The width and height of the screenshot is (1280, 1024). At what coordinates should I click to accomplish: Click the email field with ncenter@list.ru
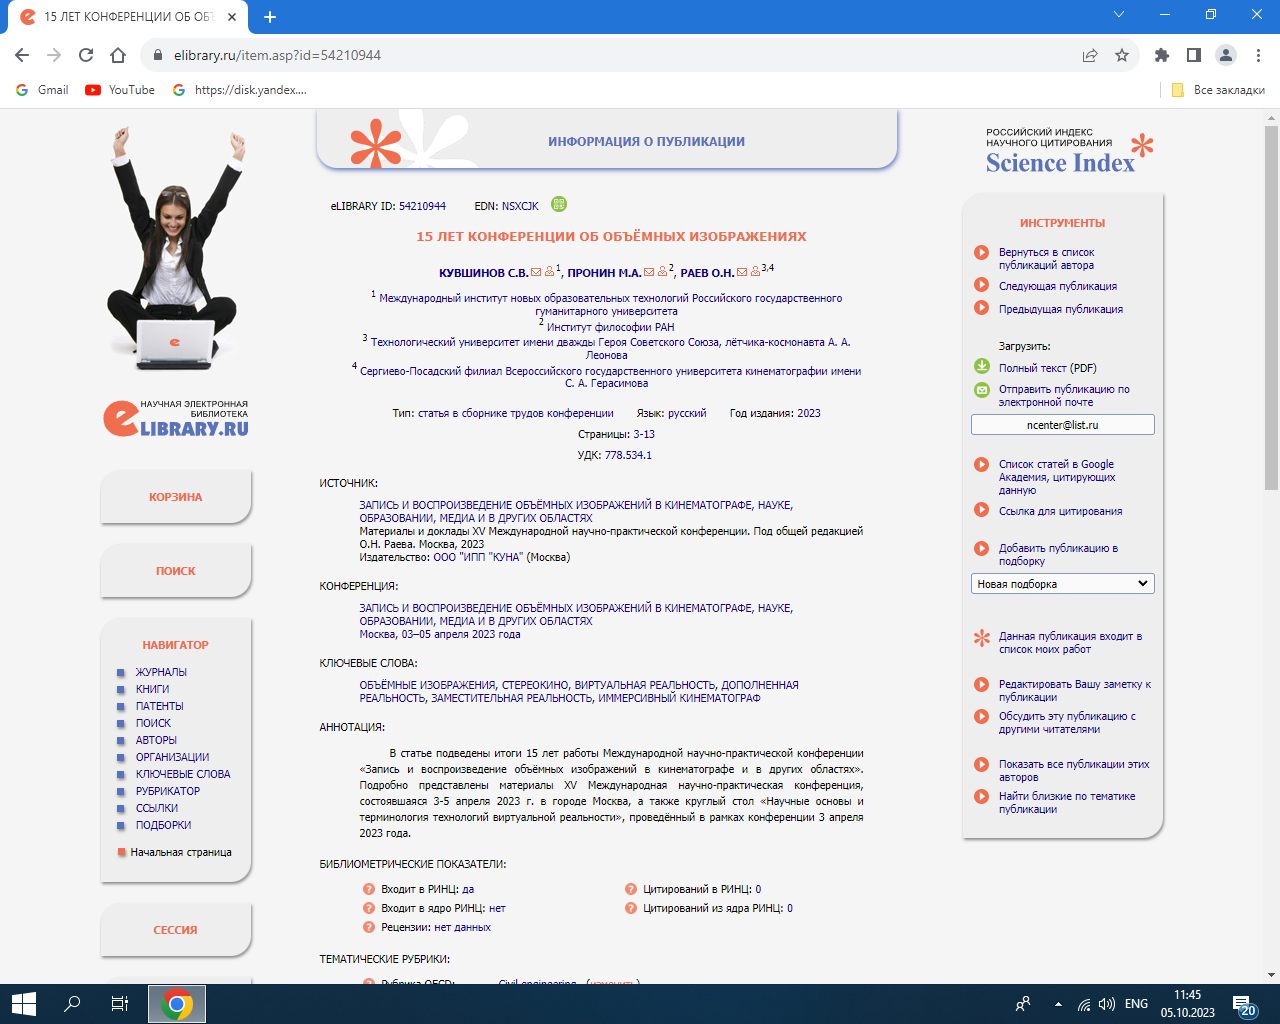[x=1063, y=425]
